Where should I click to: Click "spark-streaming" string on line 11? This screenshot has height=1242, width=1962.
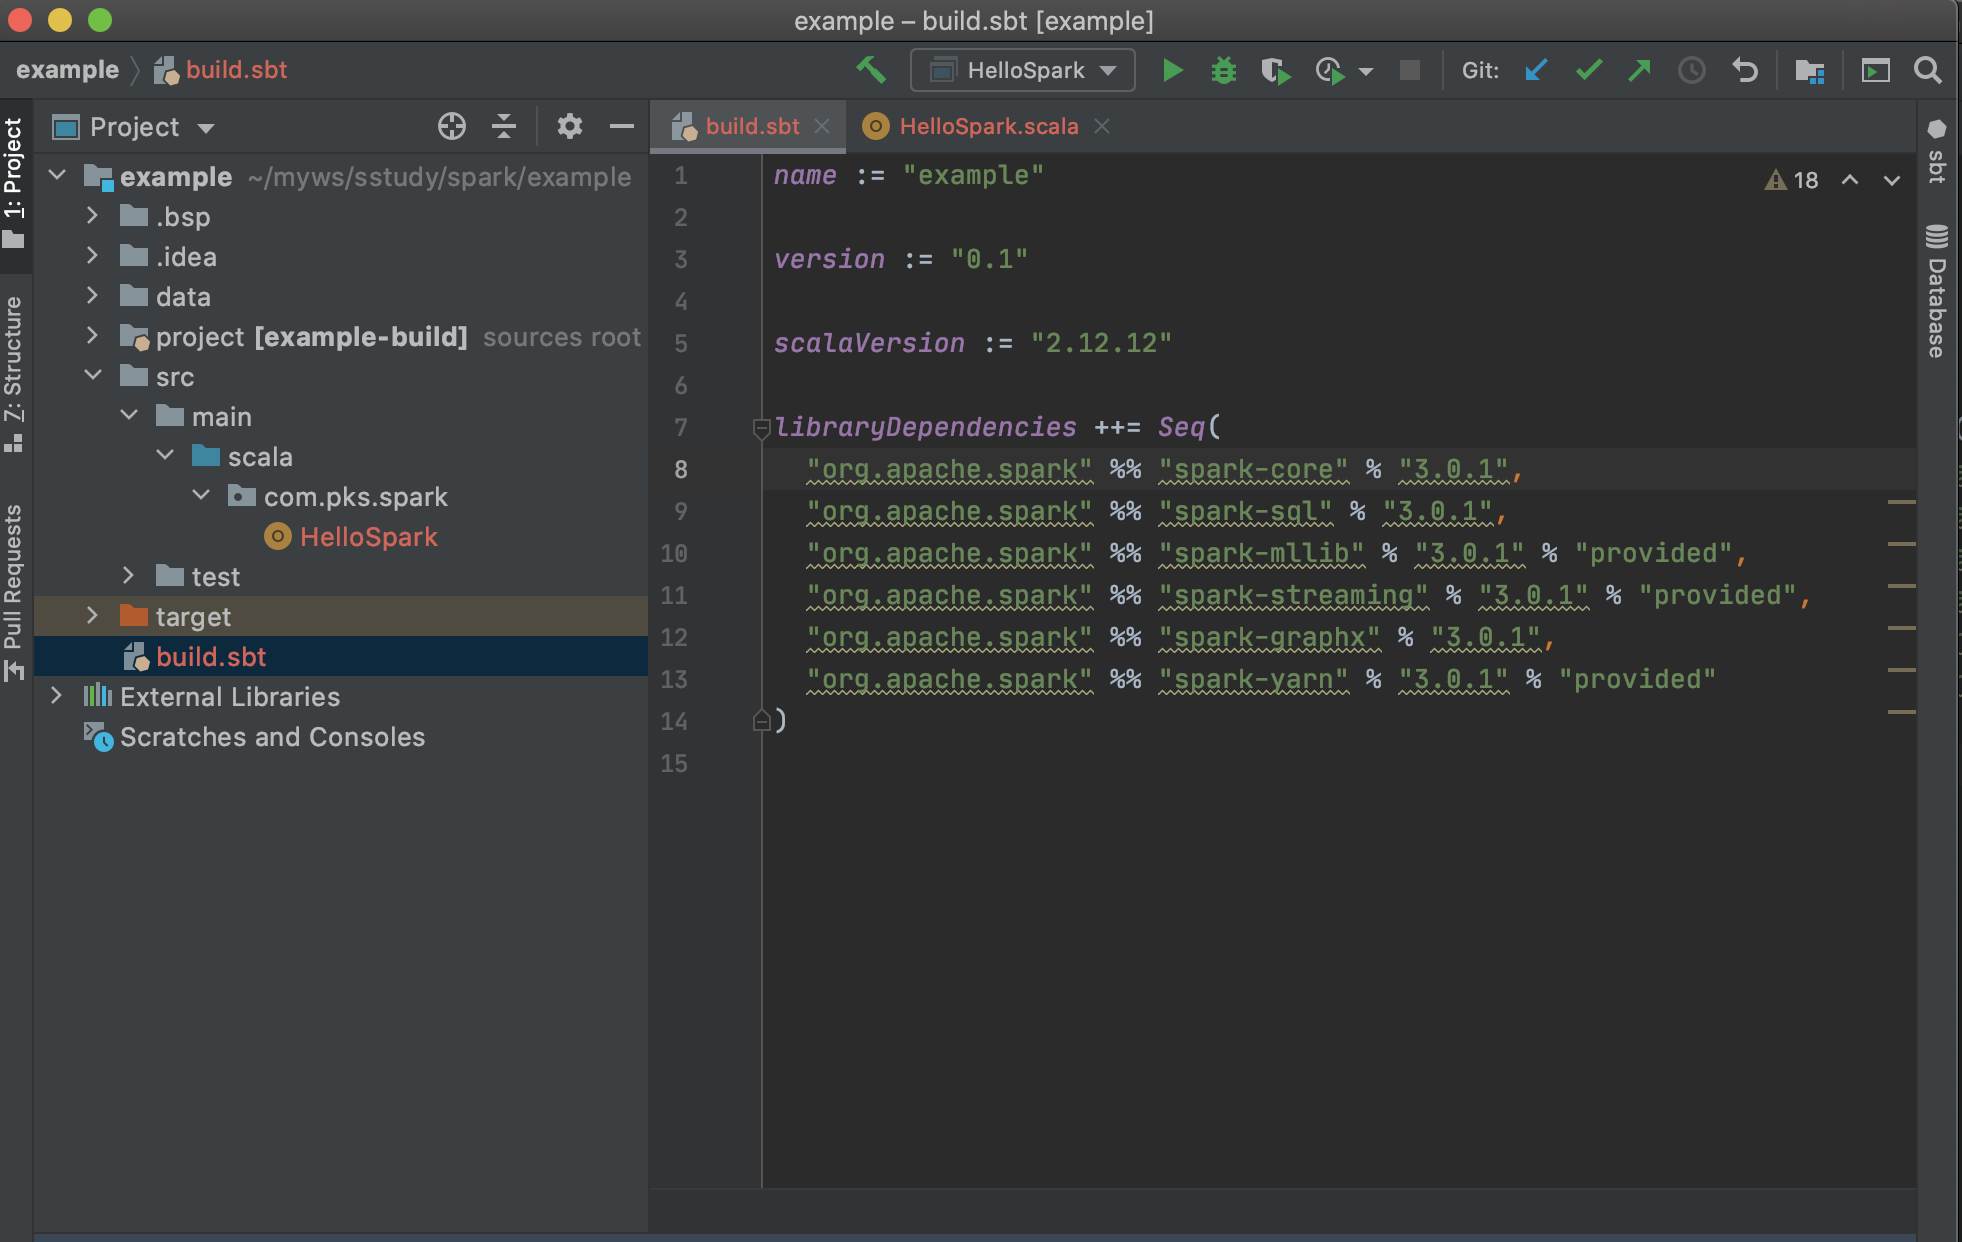[x=1294, y=596]
